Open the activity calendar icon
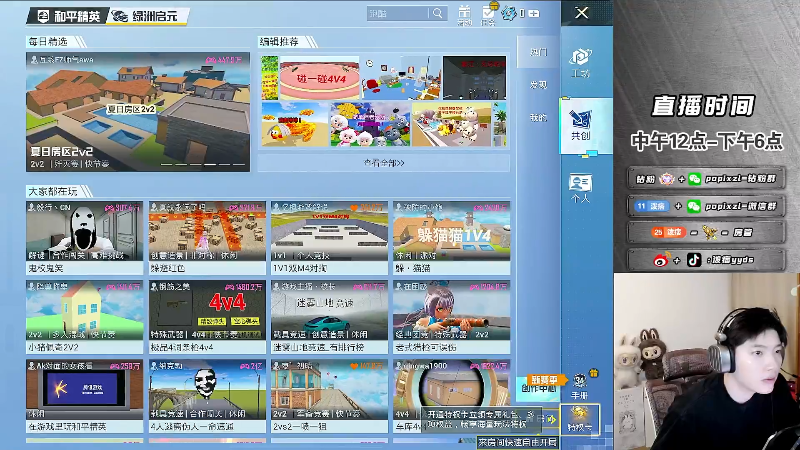800x450 pixels. pyautogui.click(x=464, y=14)
